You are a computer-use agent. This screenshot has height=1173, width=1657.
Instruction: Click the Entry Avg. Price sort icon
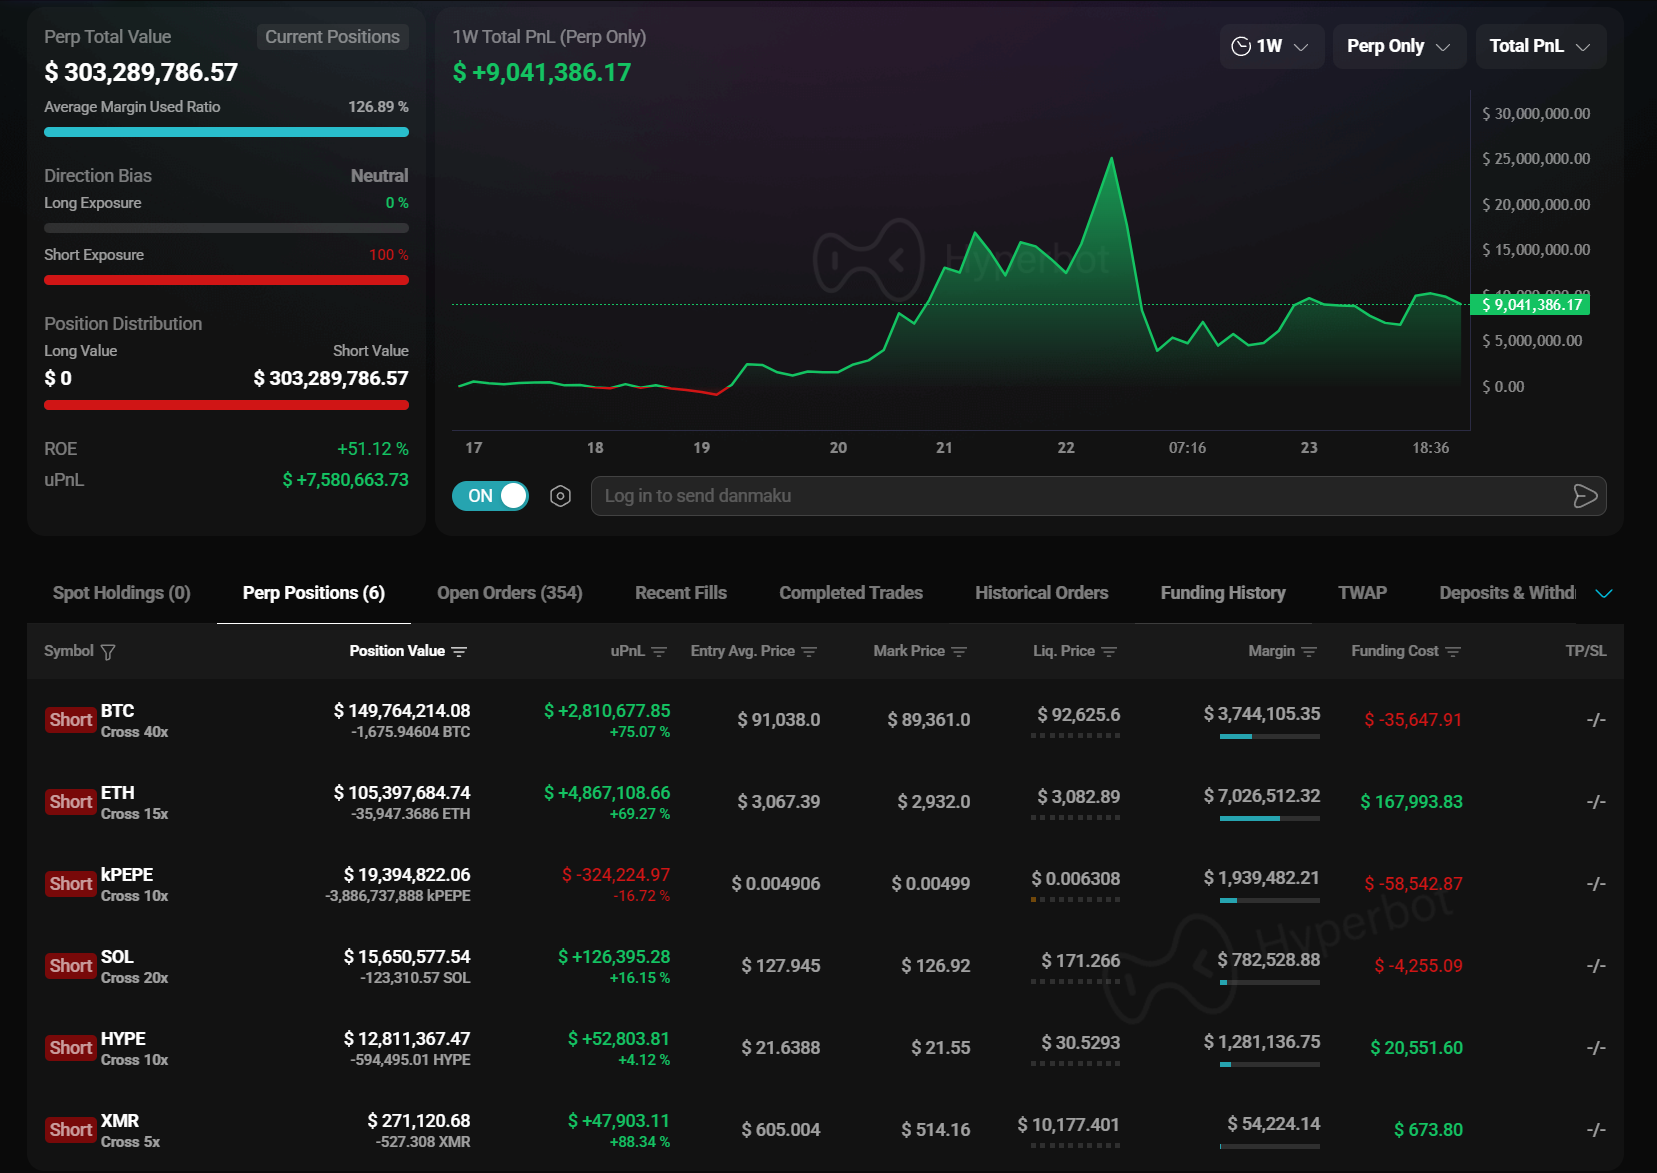click(809, 652)
